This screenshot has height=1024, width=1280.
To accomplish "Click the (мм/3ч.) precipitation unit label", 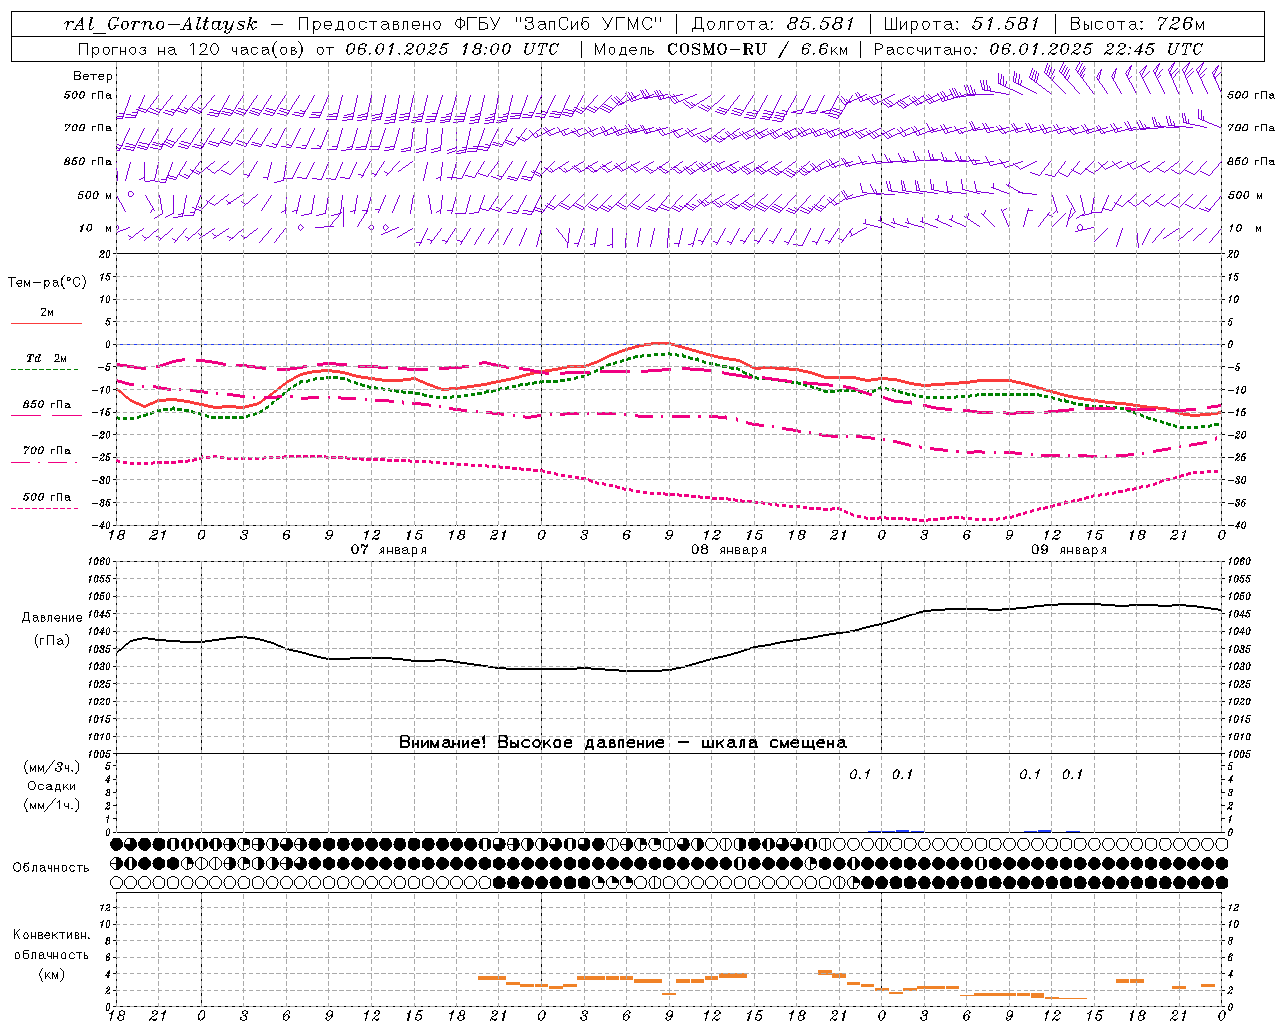I will tap(52, 767).
